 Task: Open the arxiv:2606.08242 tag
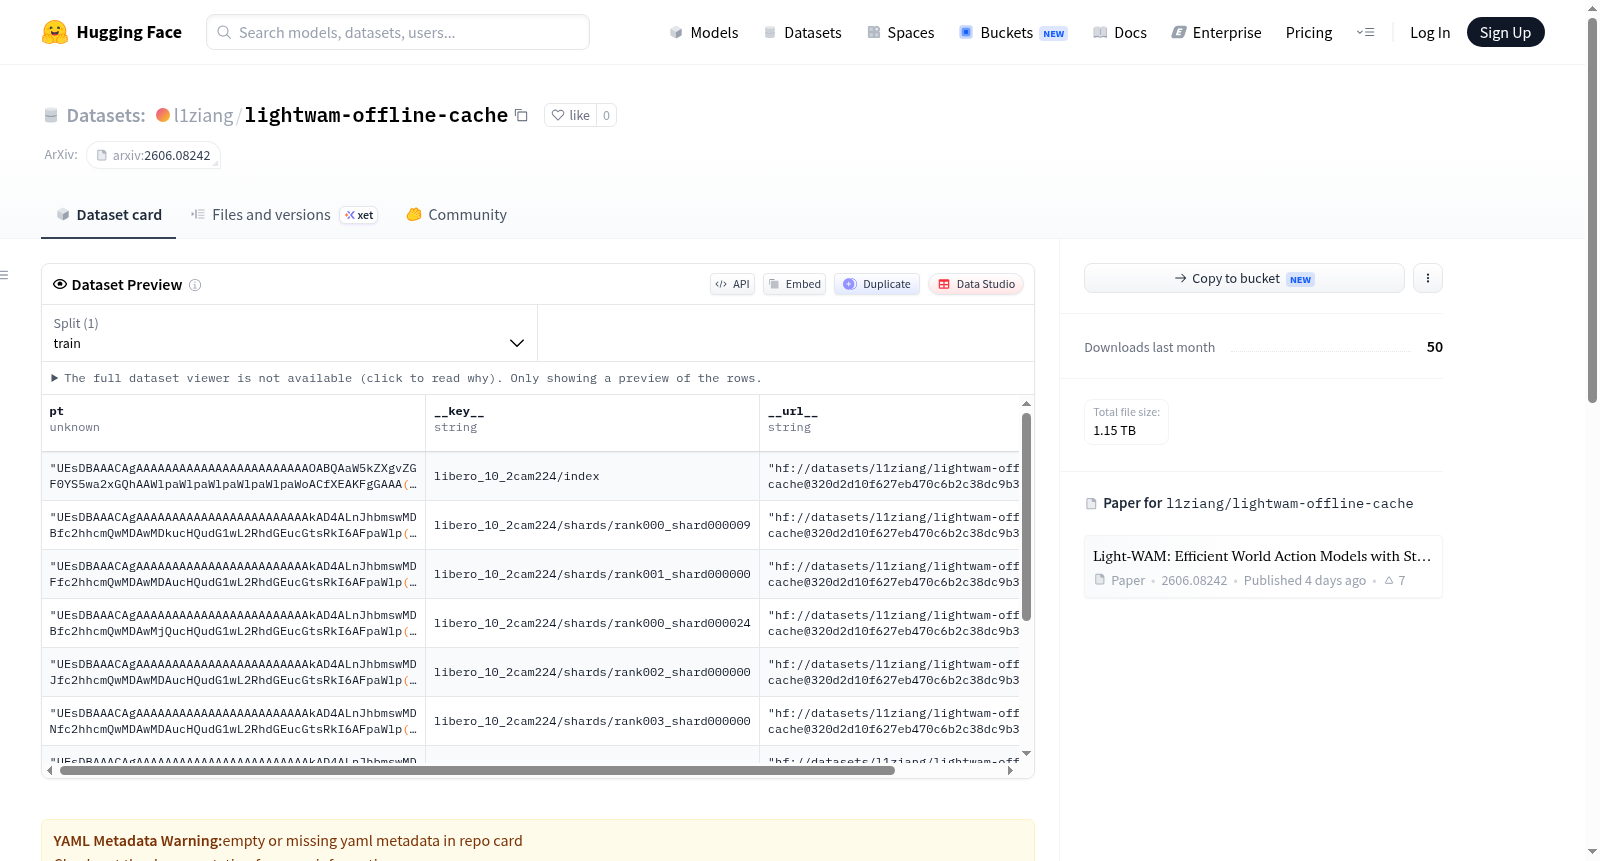[153, 155]
